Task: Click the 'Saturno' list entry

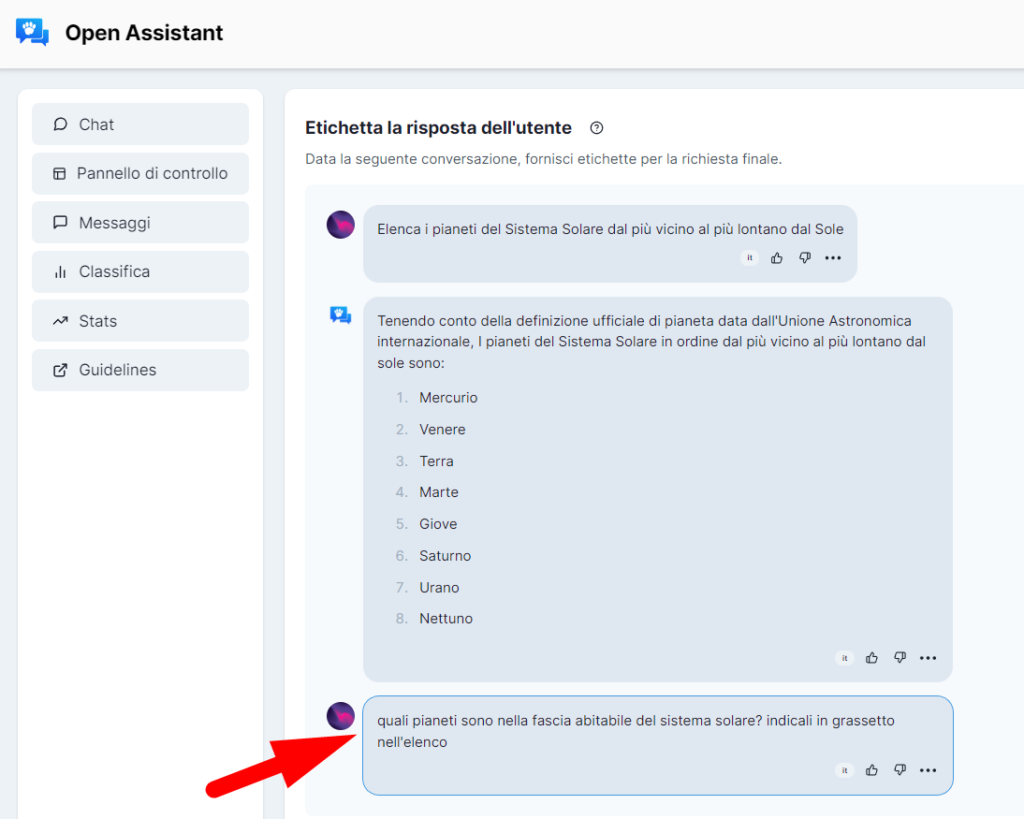Action: [x=445, y=556]
